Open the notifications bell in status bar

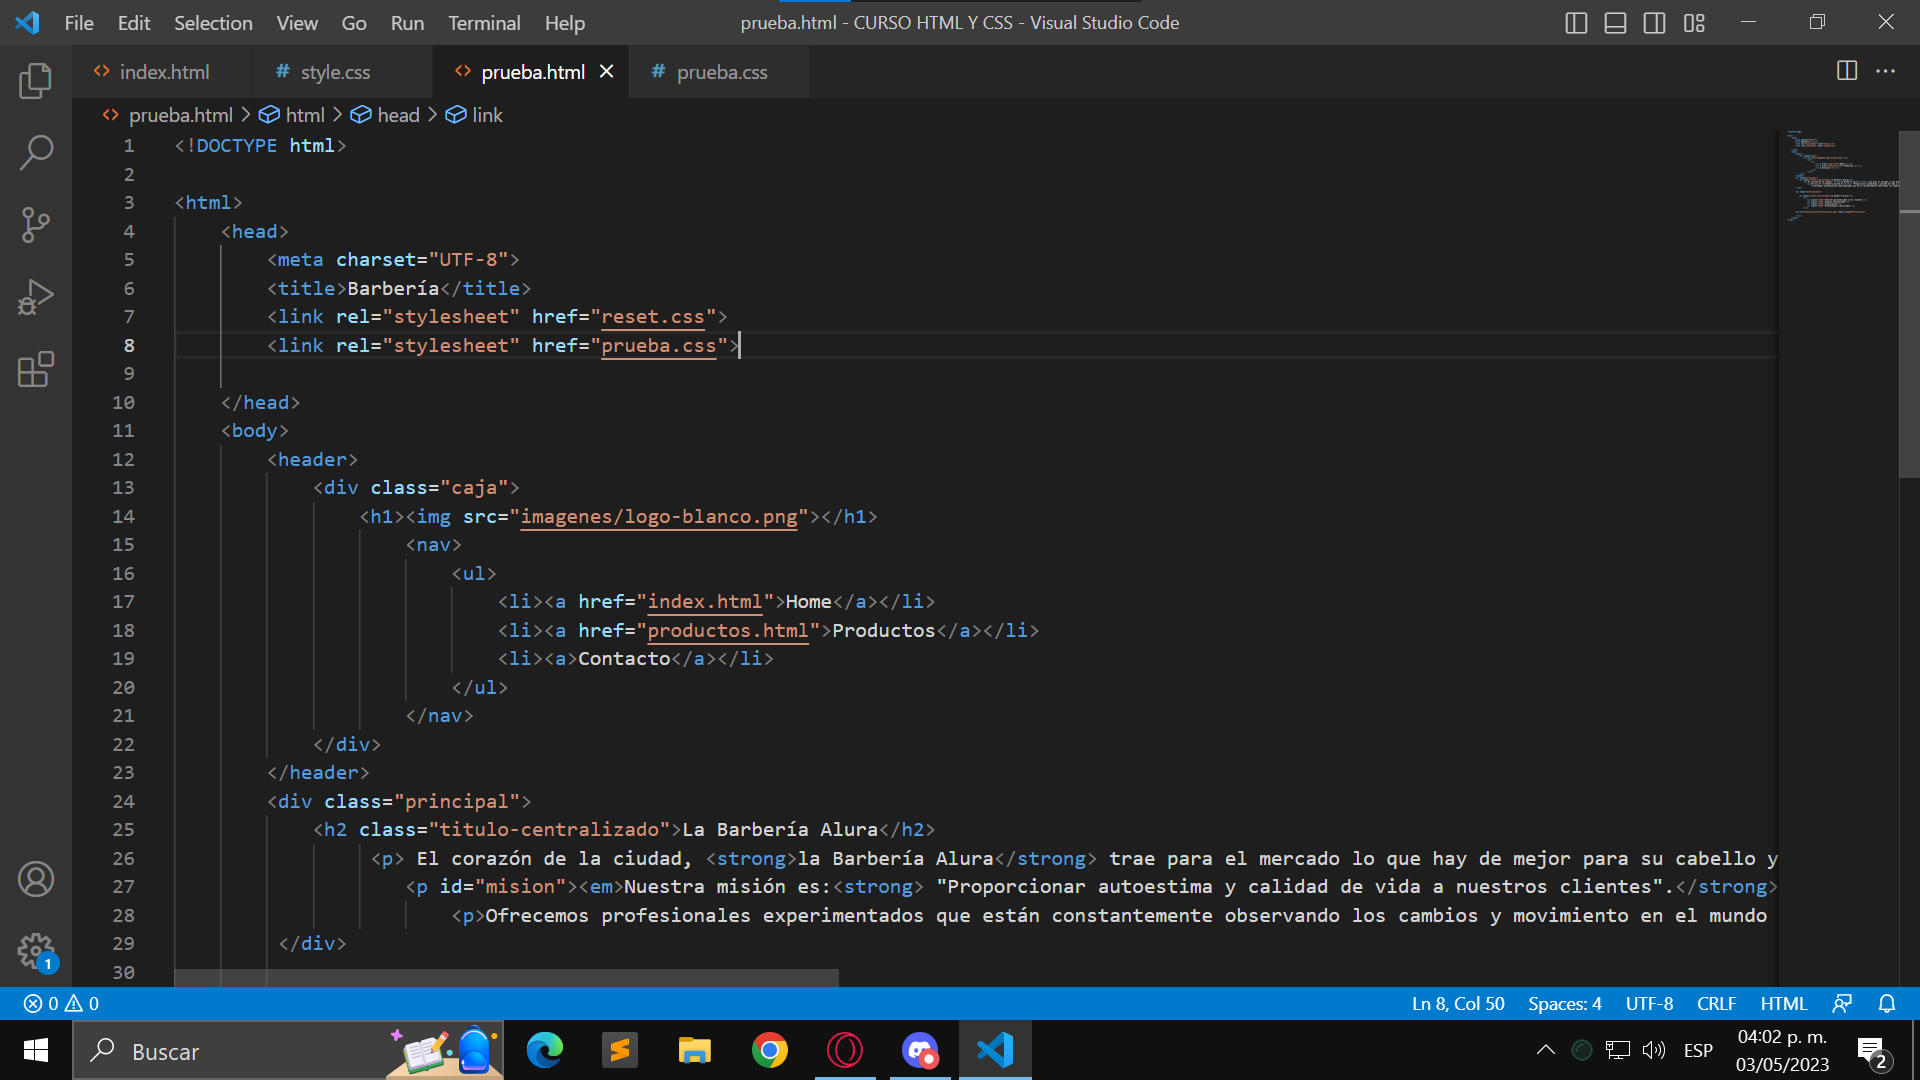tap(1887, 1003)
